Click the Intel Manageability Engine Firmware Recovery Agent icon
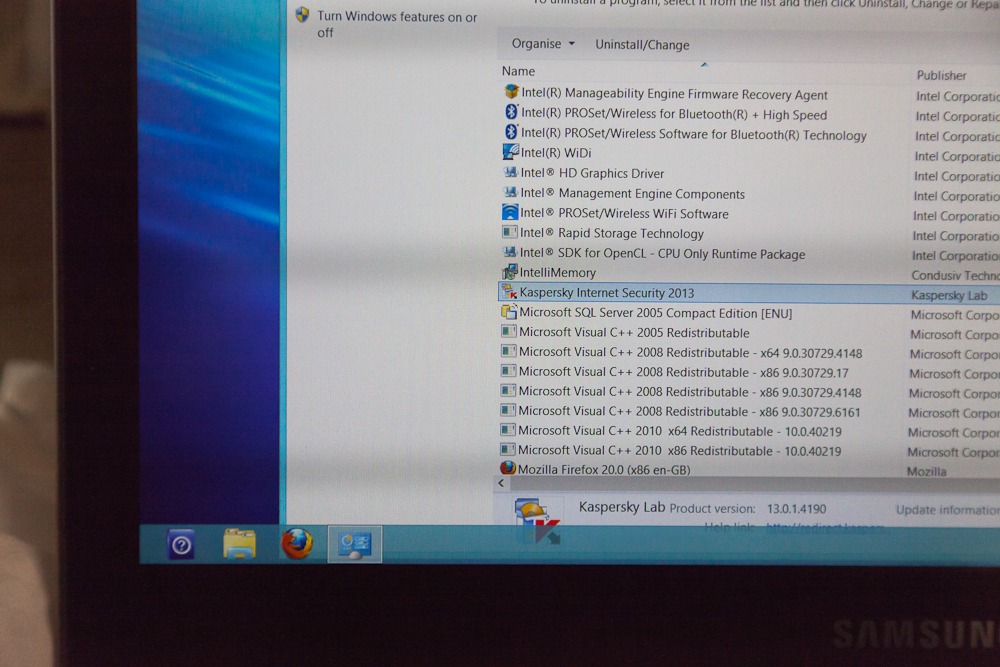This screenshot has height=667, width=1000. (x=511, y=92)
